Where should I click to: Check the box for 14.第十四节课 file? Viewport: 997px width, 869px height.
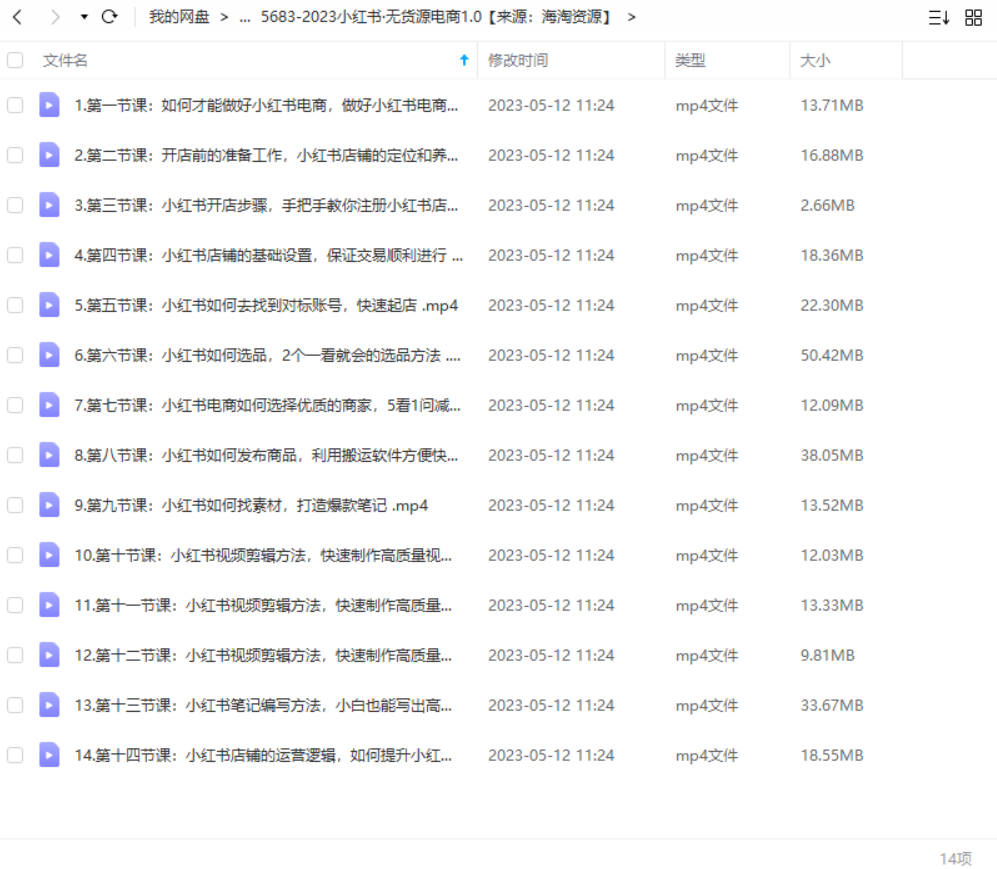15,755
